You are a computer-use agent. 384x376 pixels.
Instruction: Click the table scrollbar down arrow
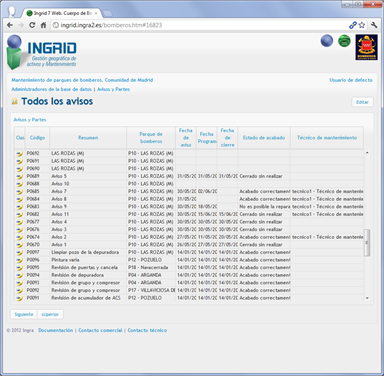tap(367, 298)
